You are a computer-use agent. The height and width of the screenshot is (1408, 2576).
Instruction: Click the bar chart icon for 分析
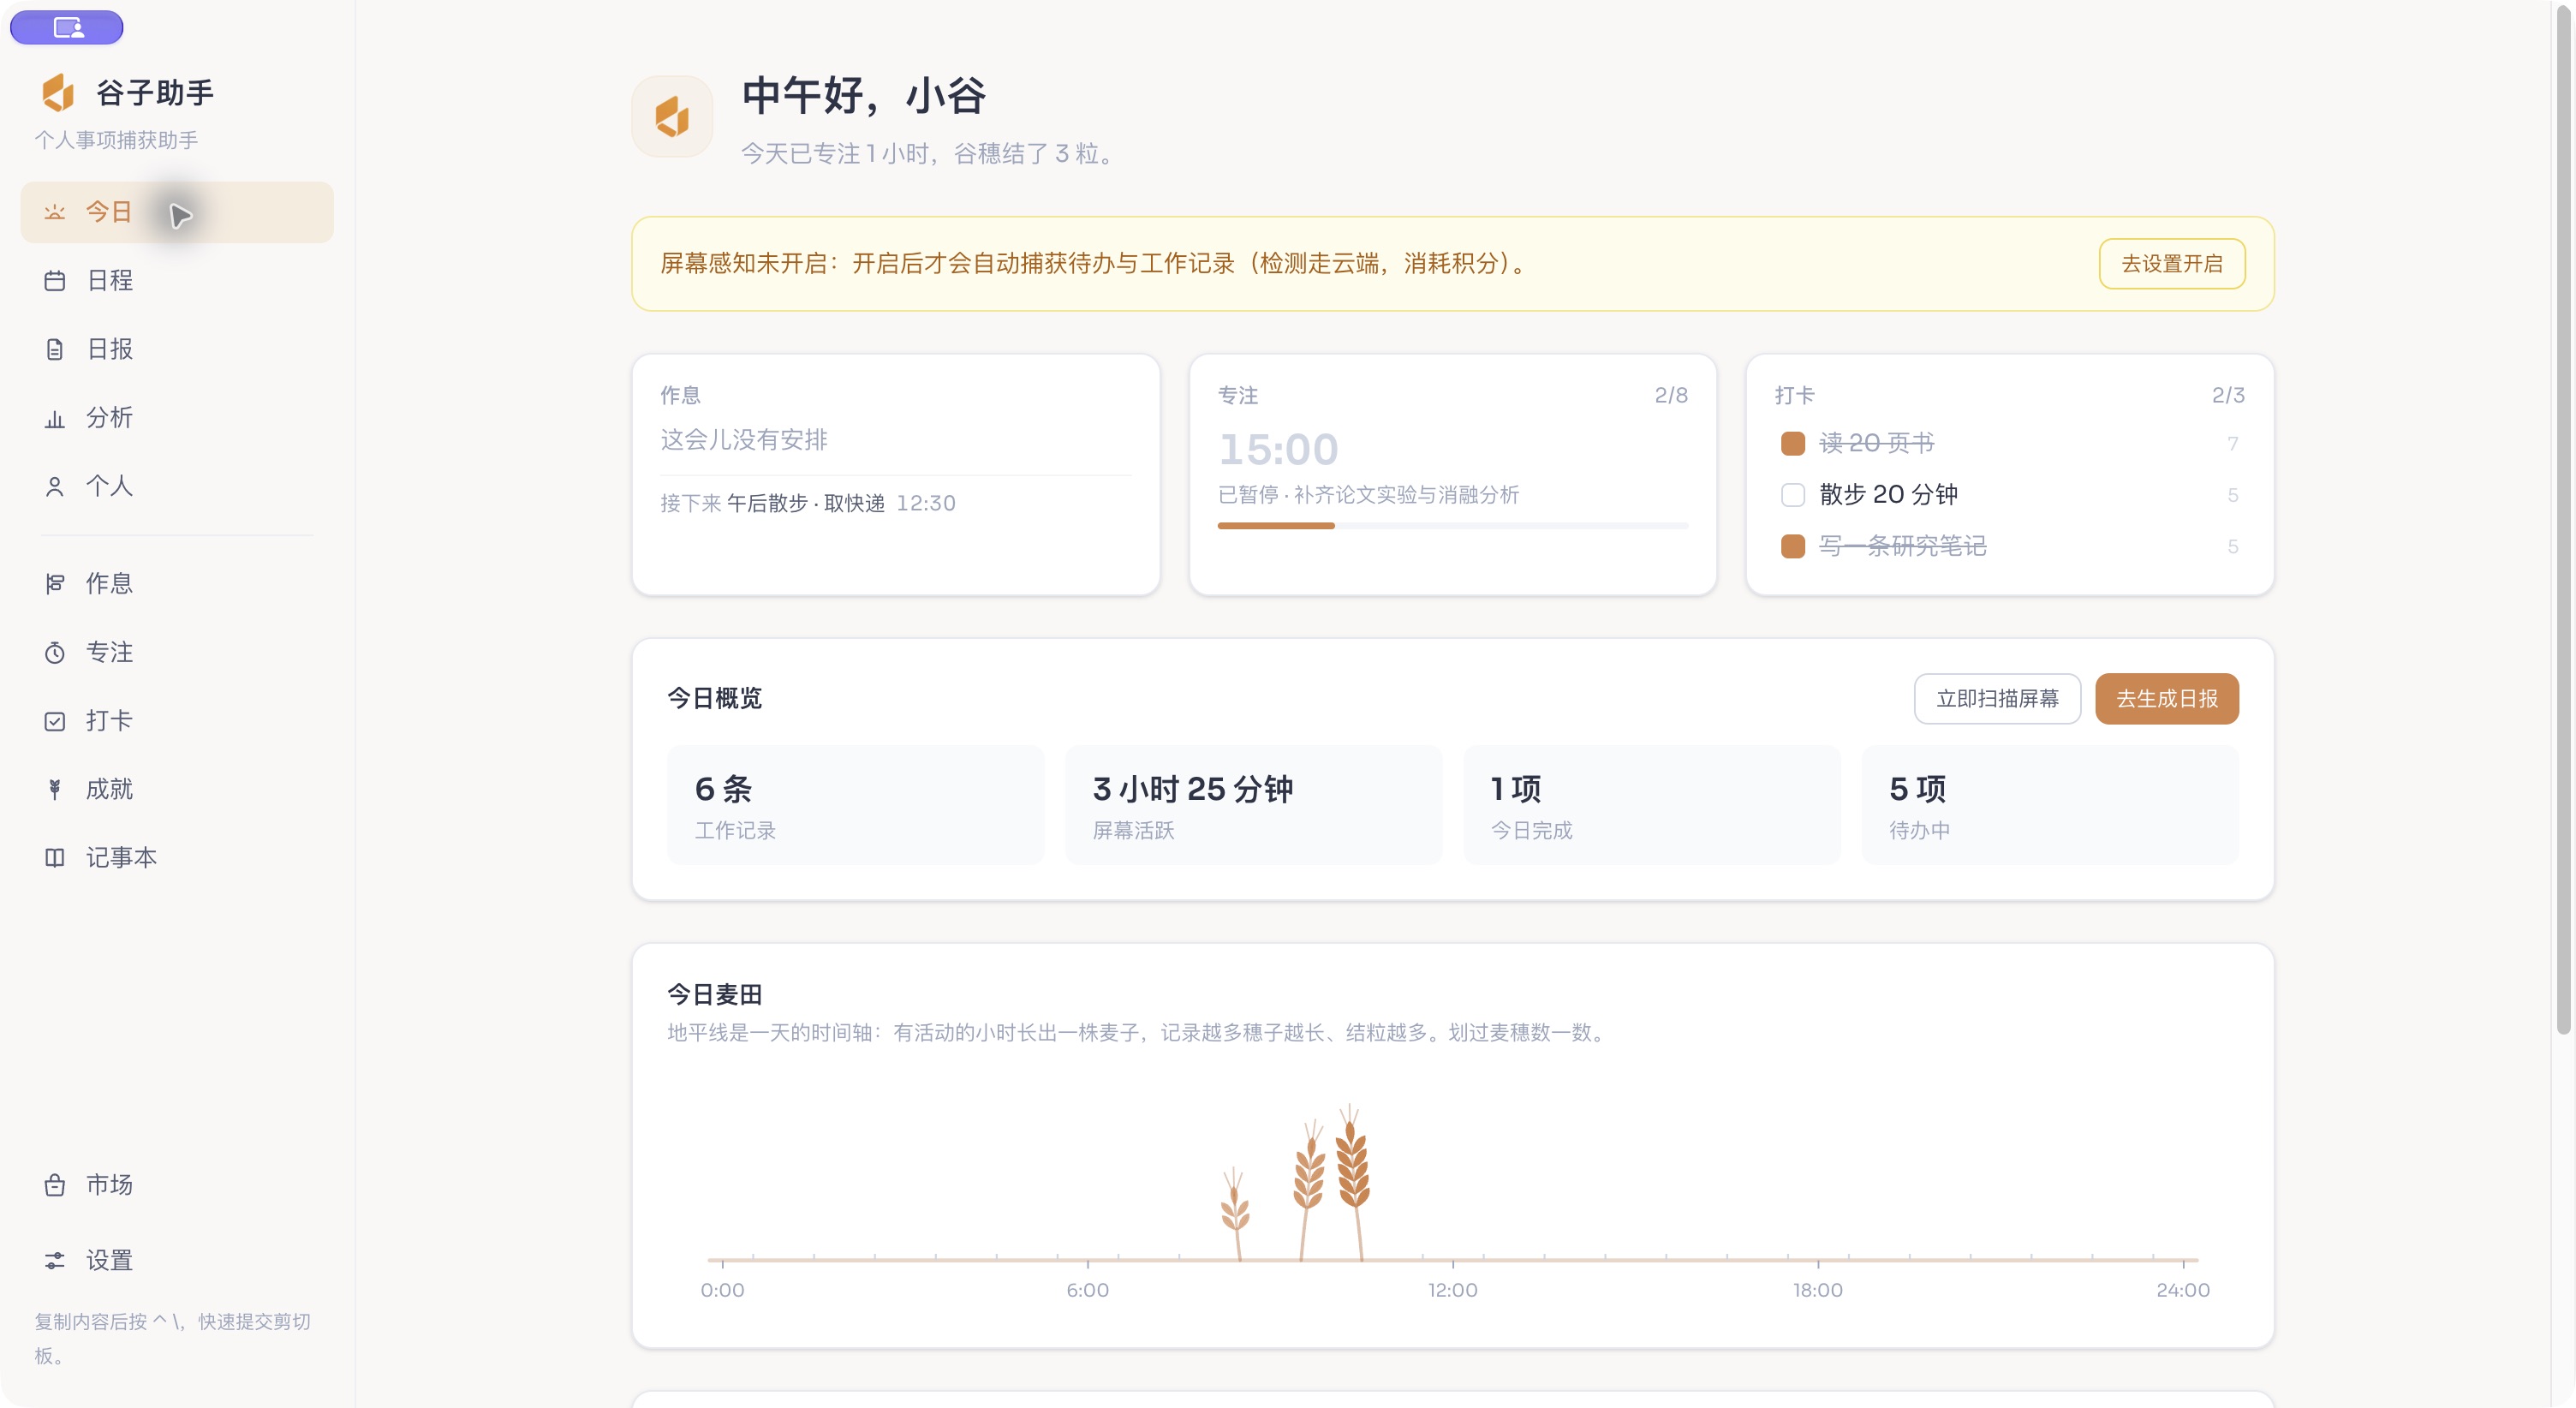(54, 418)
